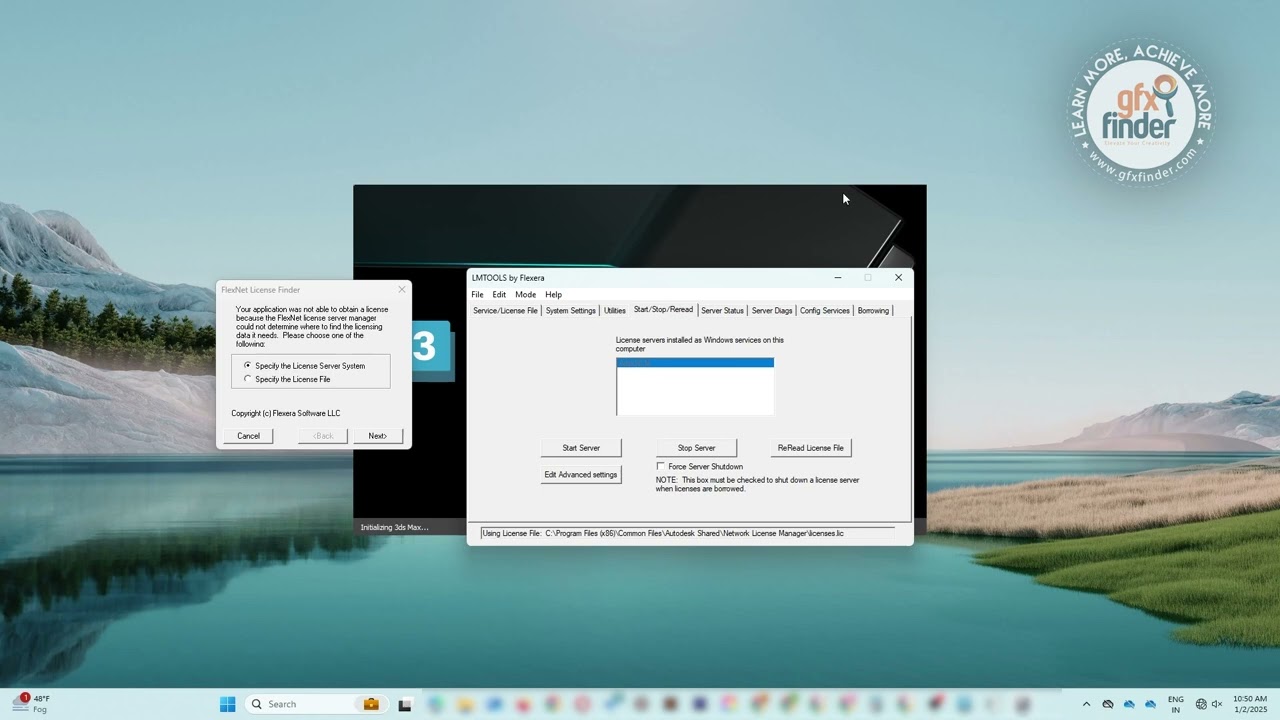Close the FlexNet License Finder dialog
This screenshot has height=720, width=1280.
(402, 290)
